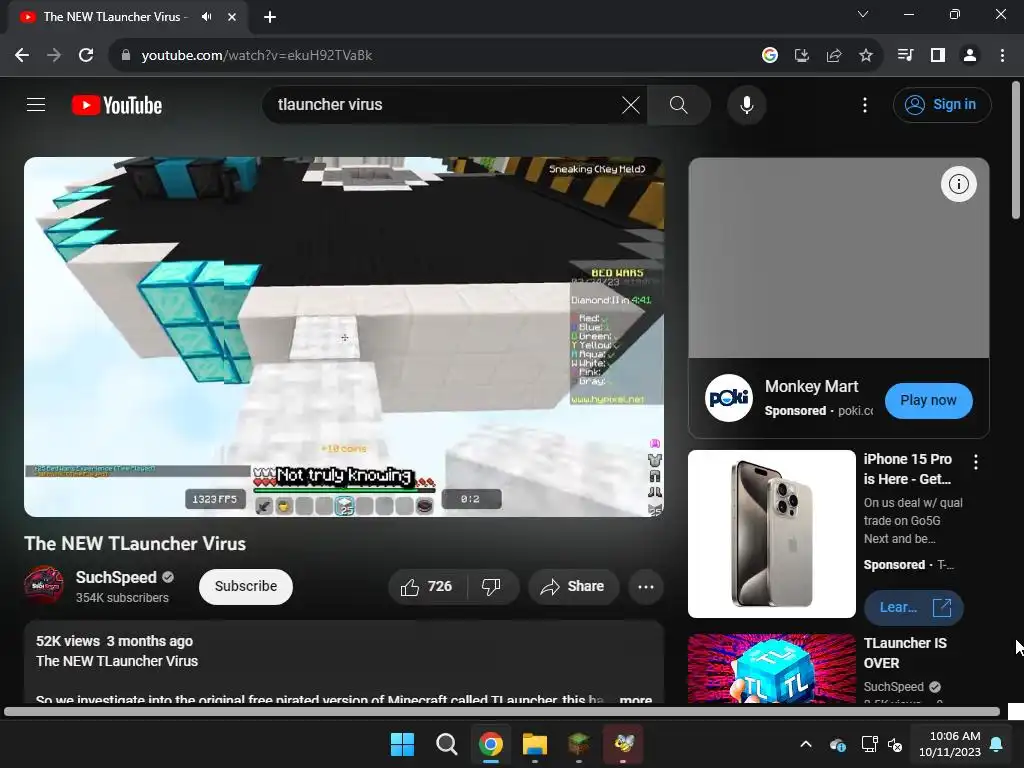Open Monkey Mart sponsored title
This screenshot has width=1024, height=768.
[811, 387]
